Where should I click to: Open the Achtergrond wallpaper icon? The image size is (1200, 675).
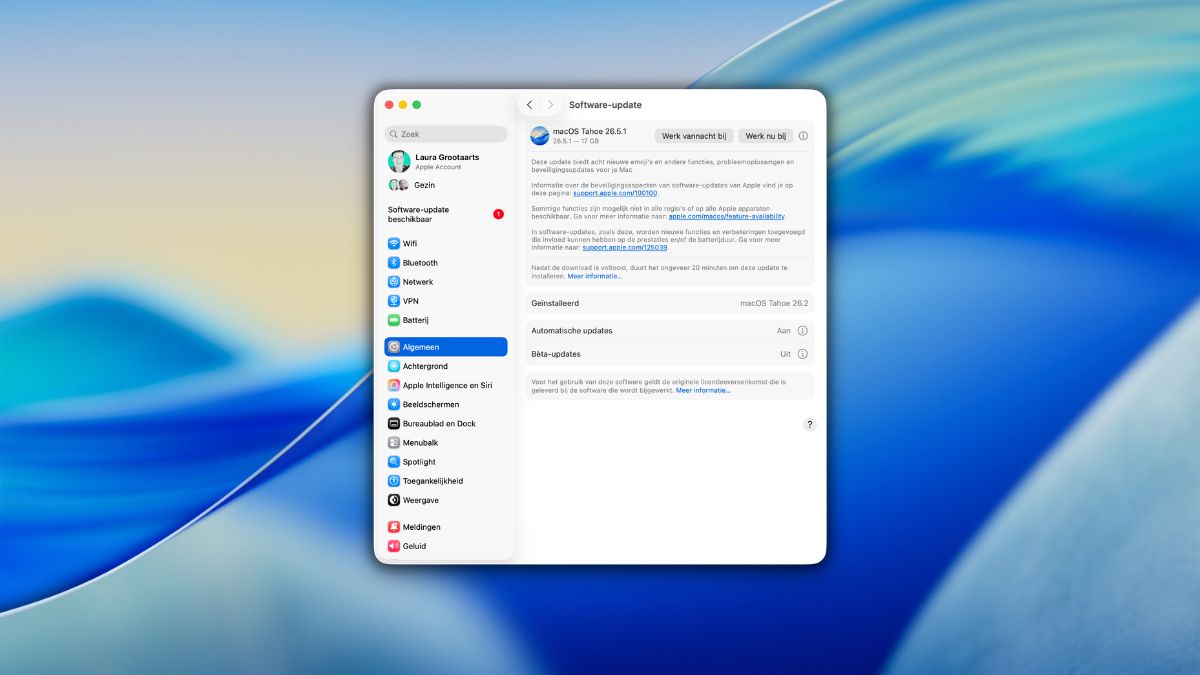coord(394,366)
